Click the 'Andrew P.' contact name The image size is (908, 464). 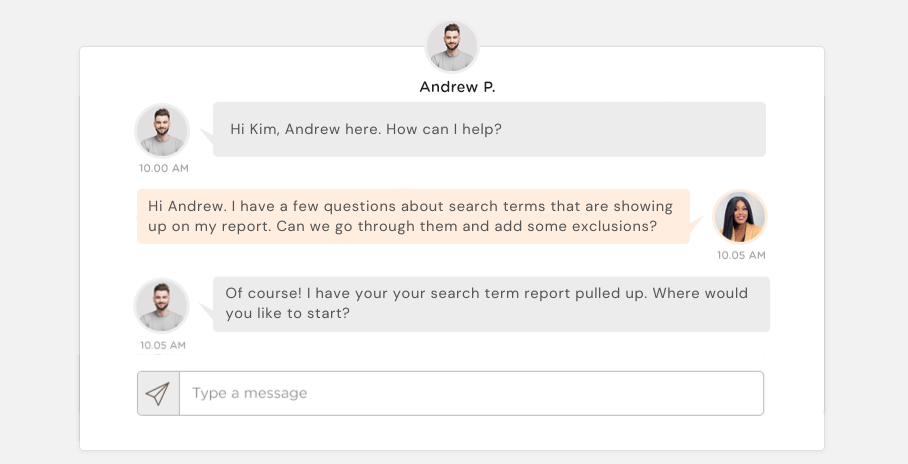(457, 87)
